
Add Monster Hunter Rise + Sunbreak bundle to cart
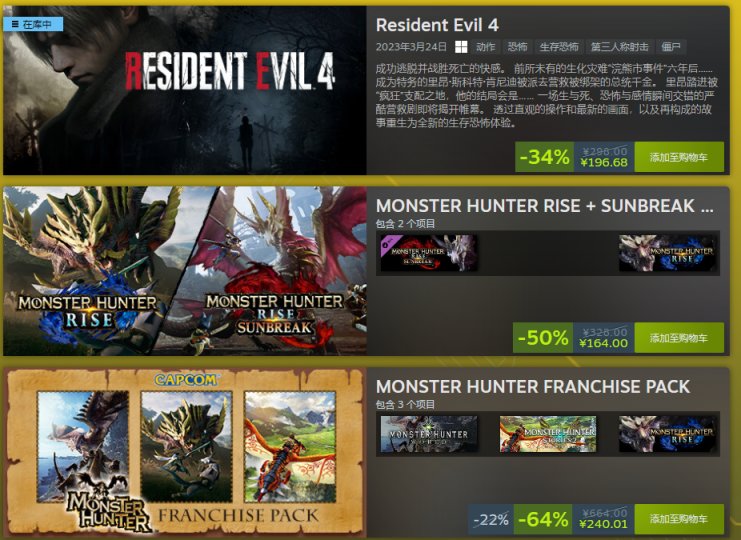(679, 338)
